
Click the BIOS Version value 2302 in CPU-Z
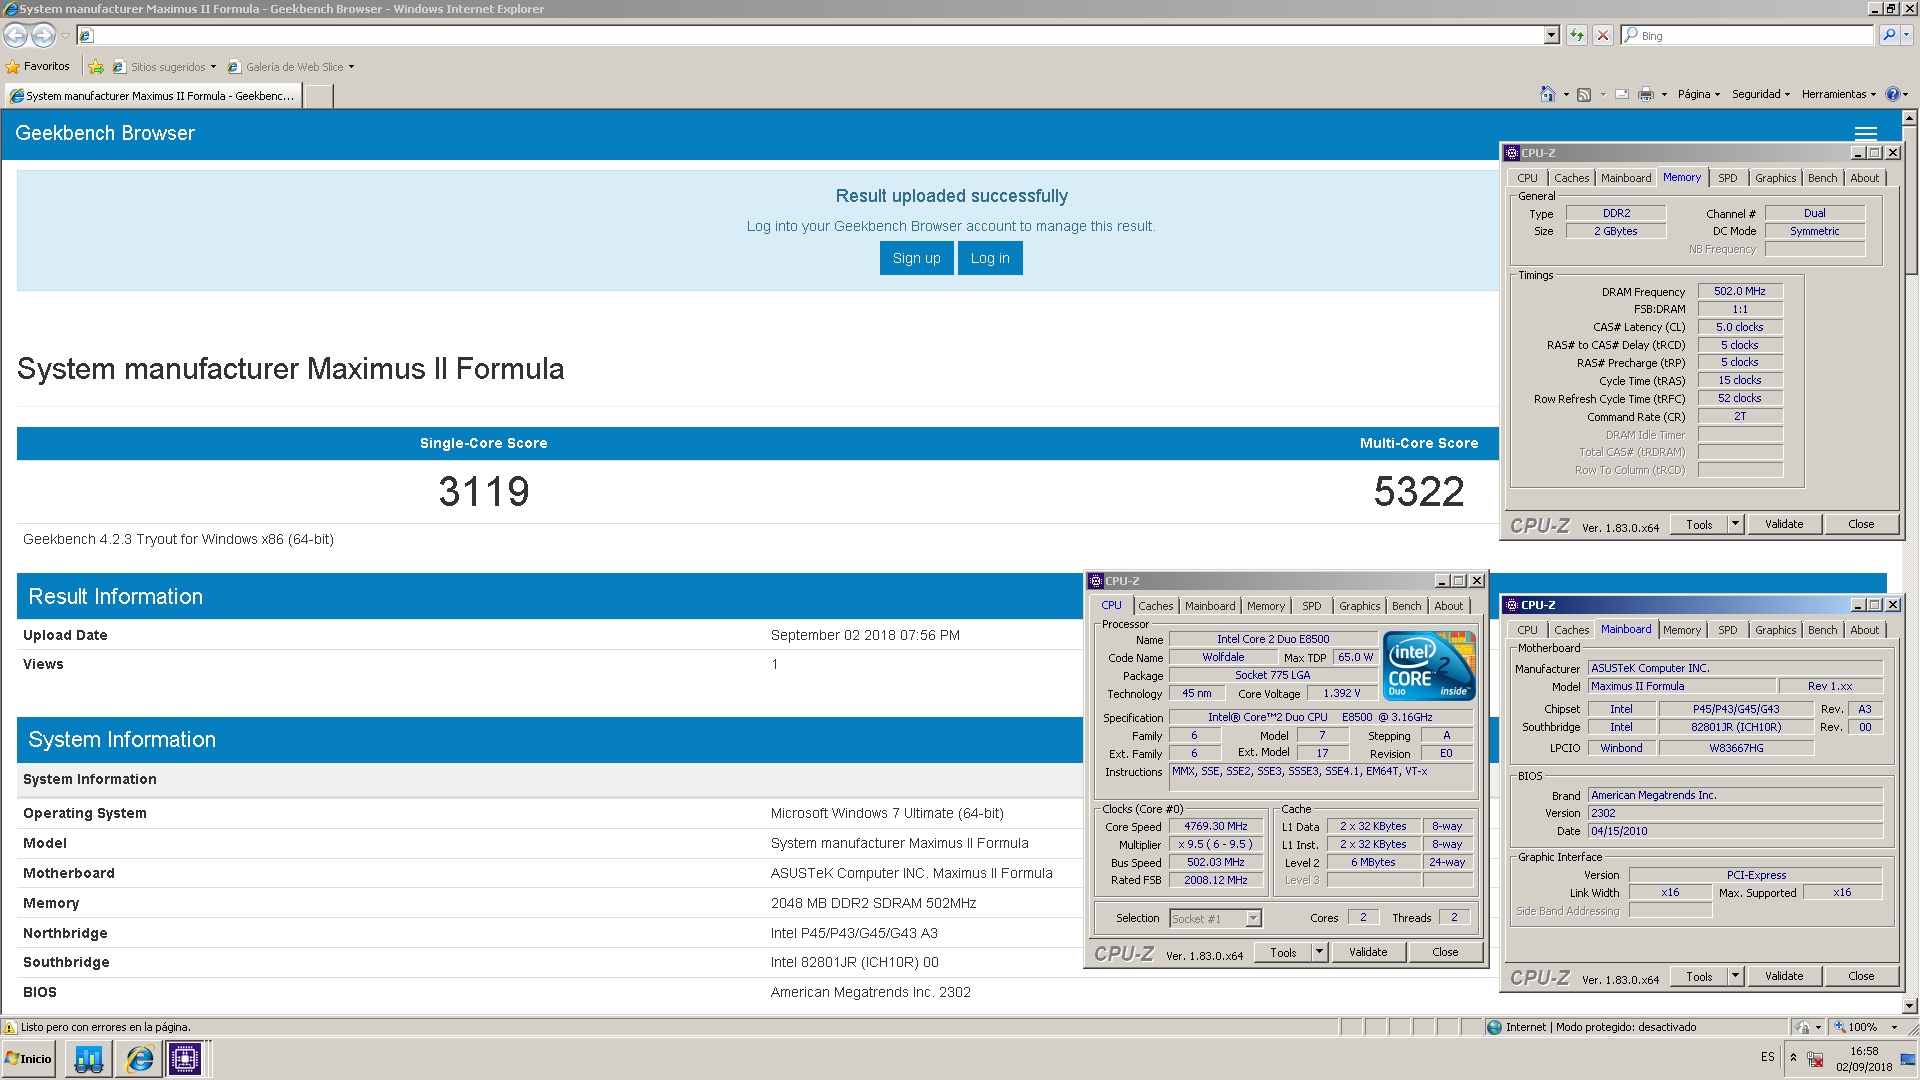click(1736, 813)
